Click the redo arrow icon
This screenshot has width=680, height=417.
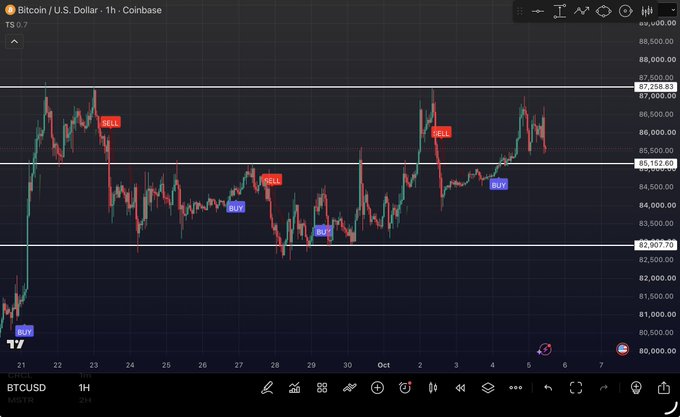coord(604,388)
